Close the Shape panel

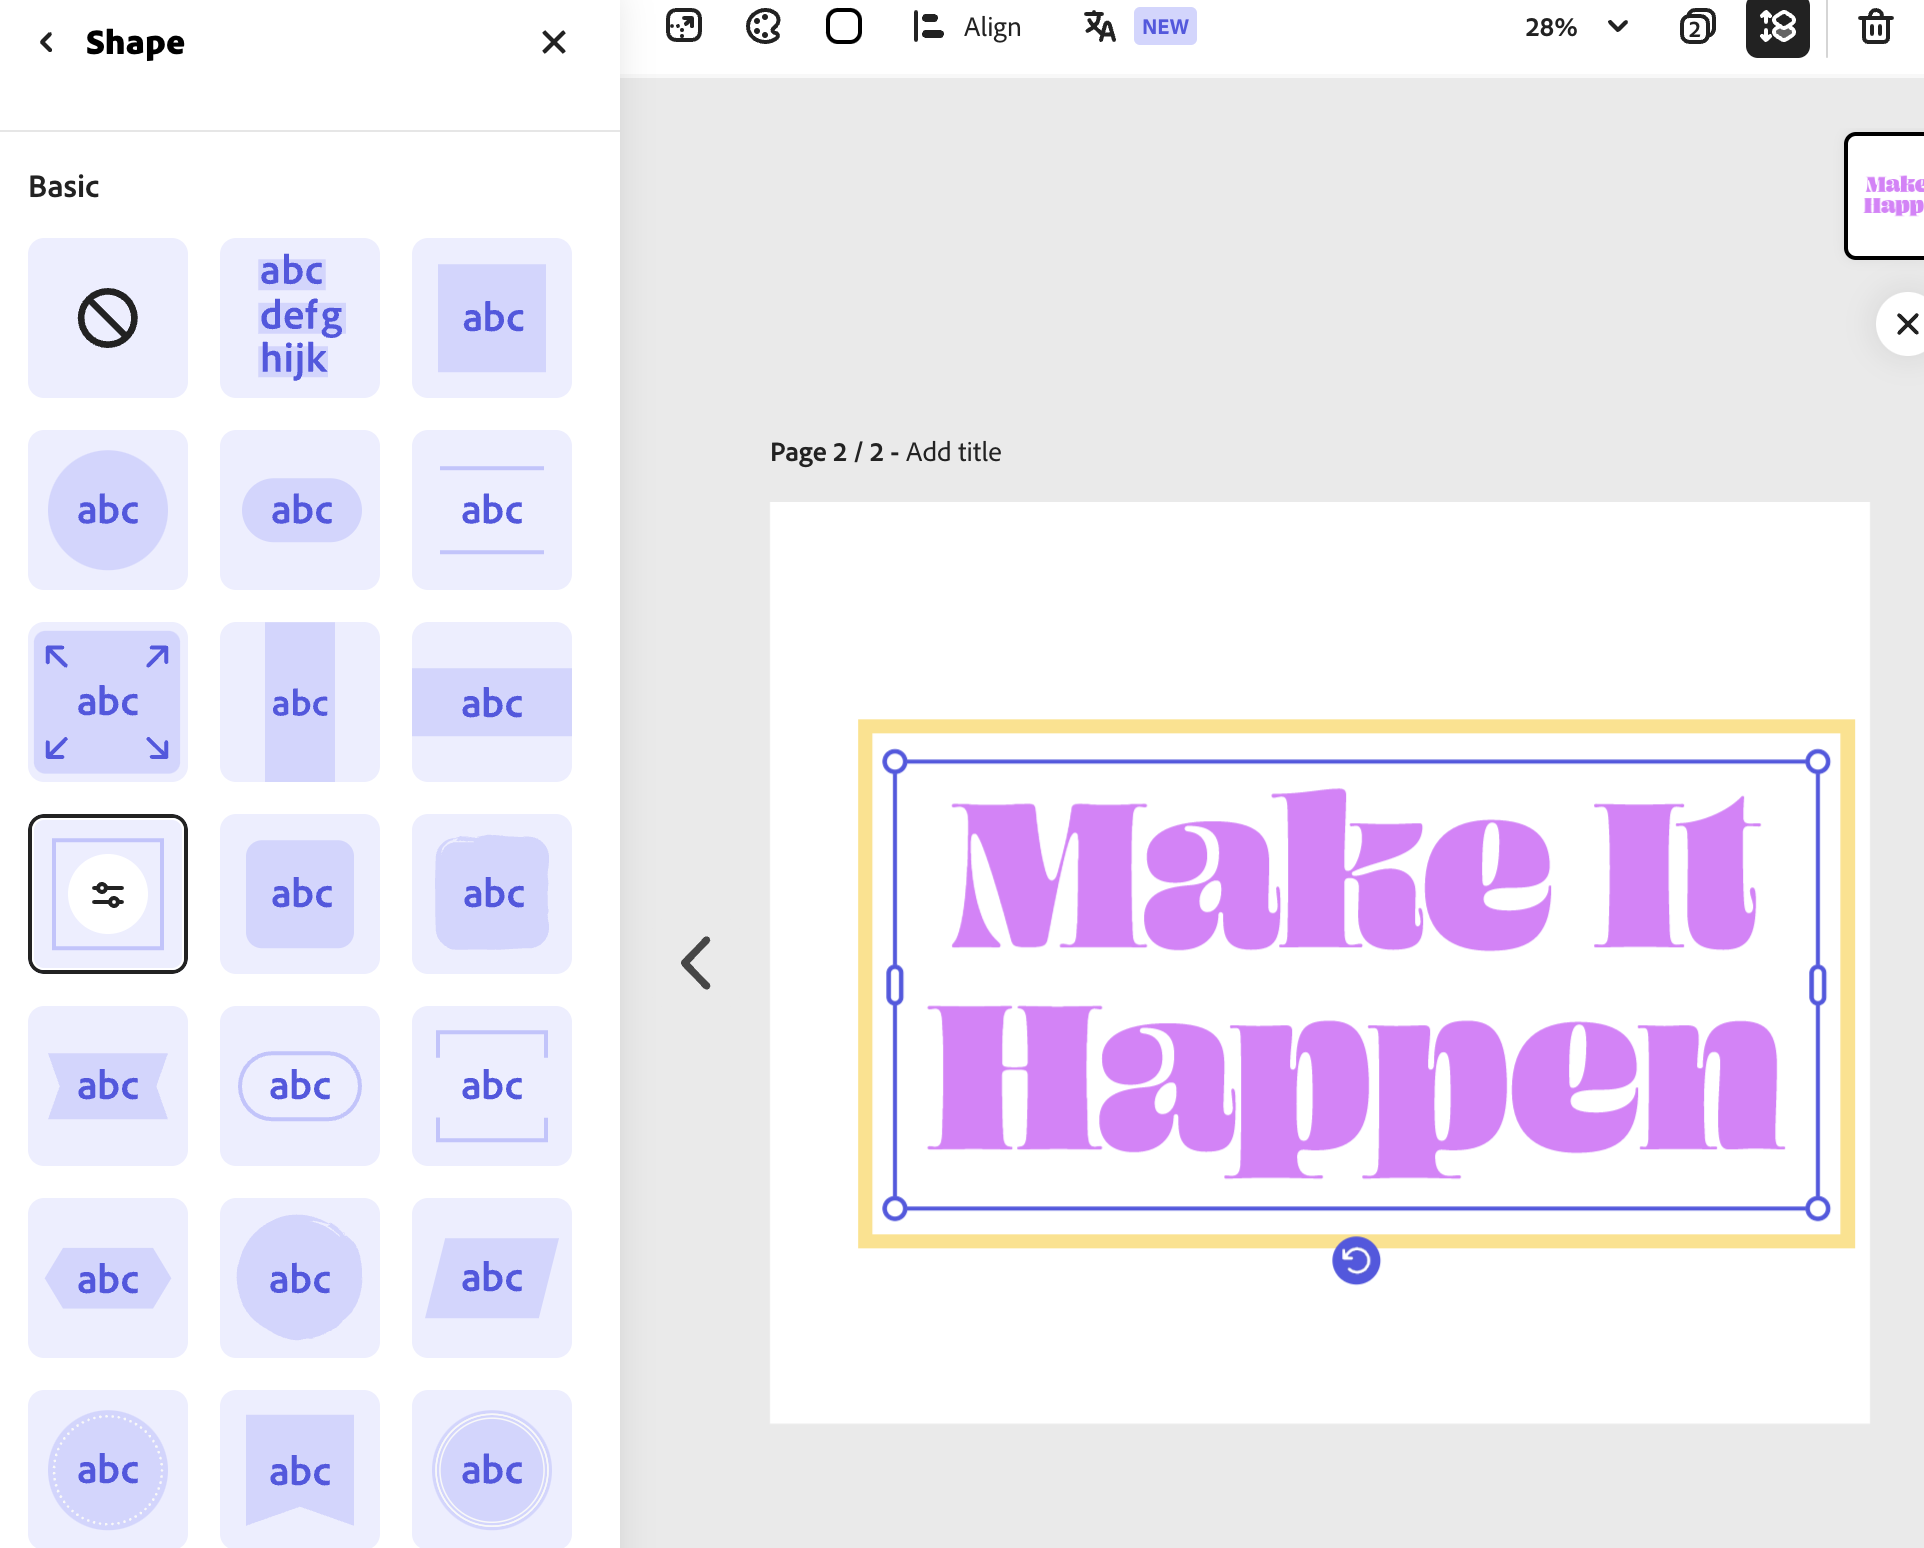click(553, 42)
